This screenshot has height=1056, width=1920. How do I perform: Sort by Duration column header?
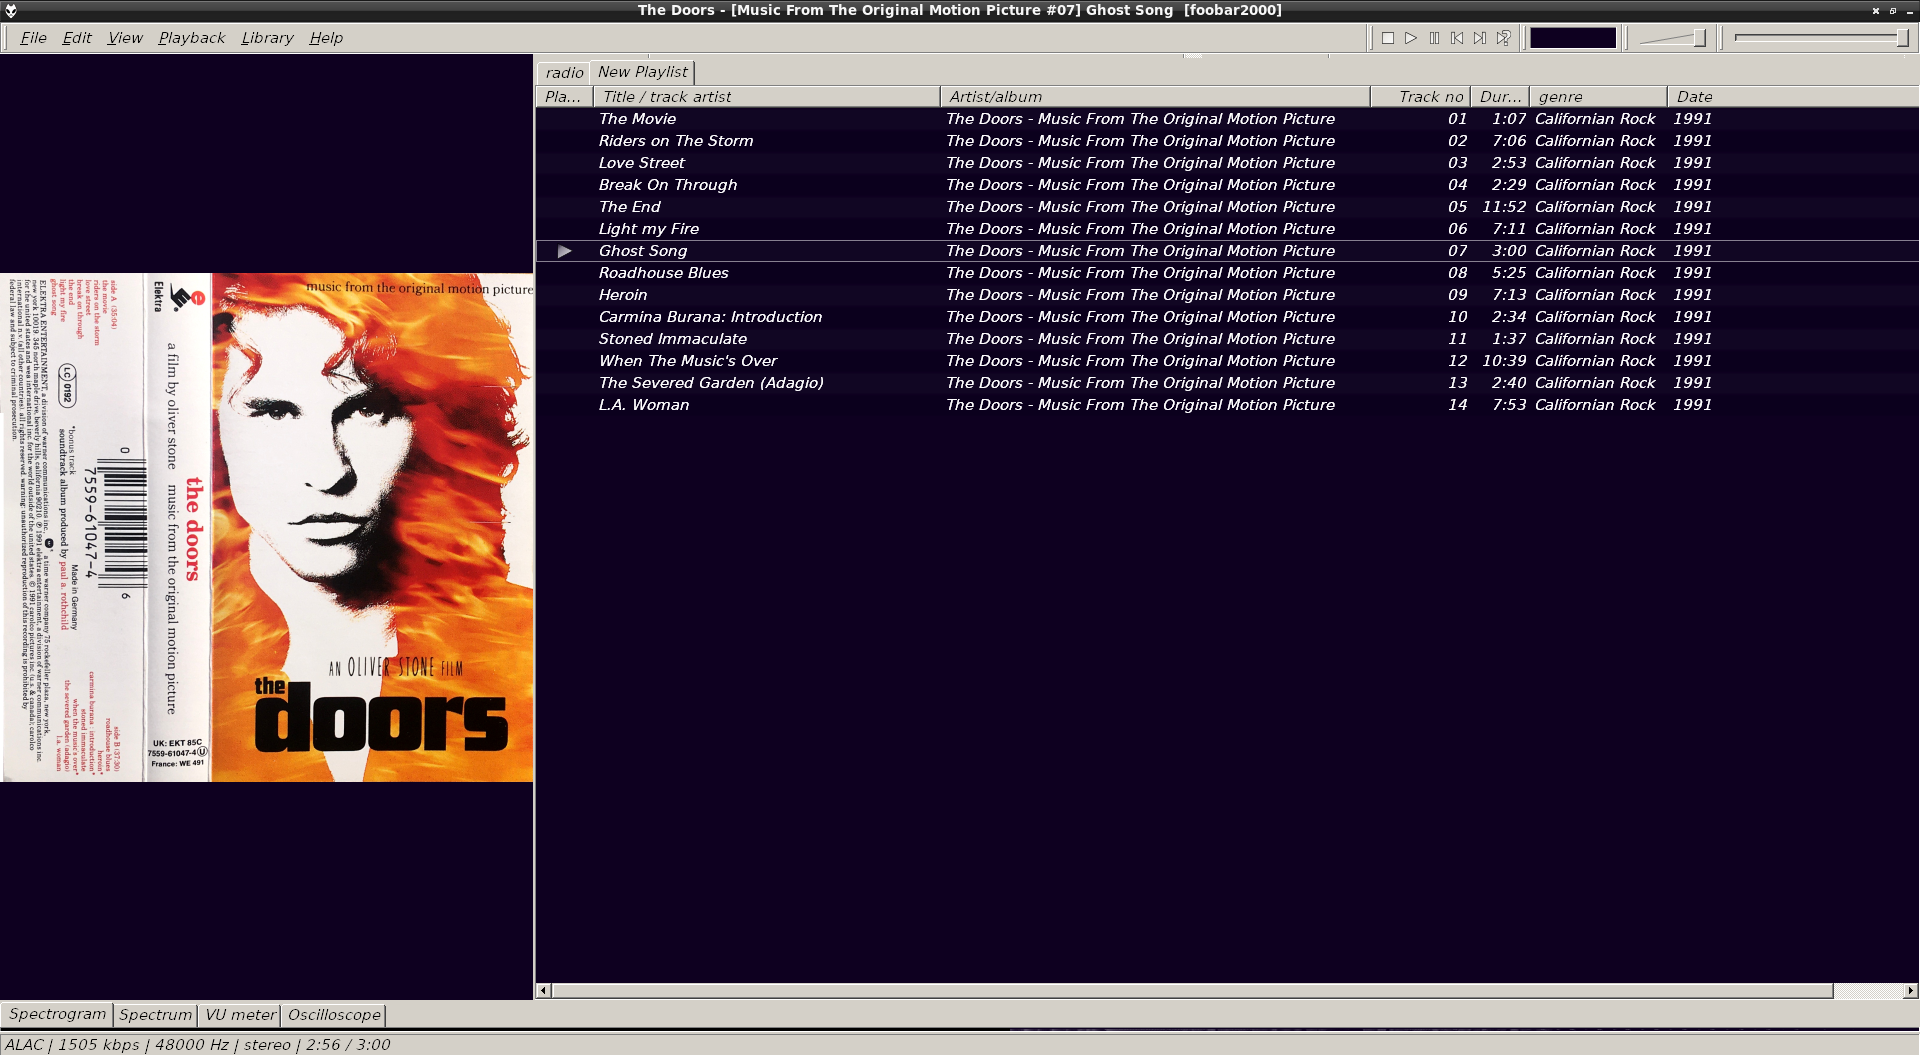(x=1500, y=97)
